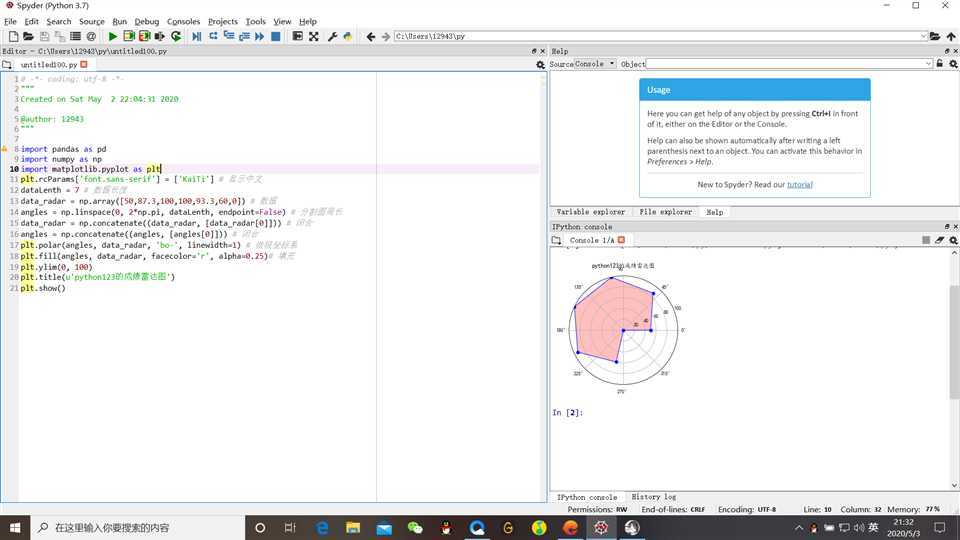Save the current file with the floppy icon
This screenshot has width=960, height=540.
(44, 37)
